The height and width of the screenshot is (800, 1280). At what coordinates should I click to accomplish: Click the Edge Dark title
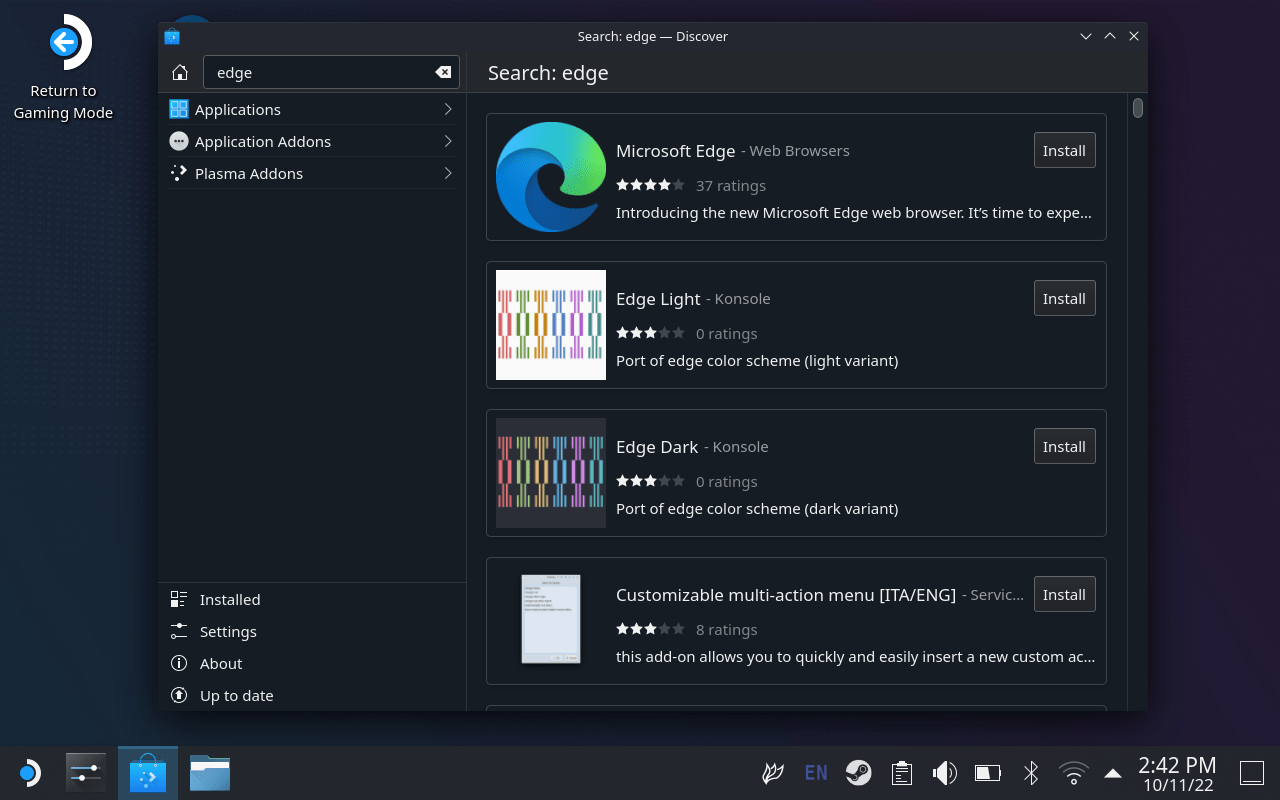coord(657,447)
